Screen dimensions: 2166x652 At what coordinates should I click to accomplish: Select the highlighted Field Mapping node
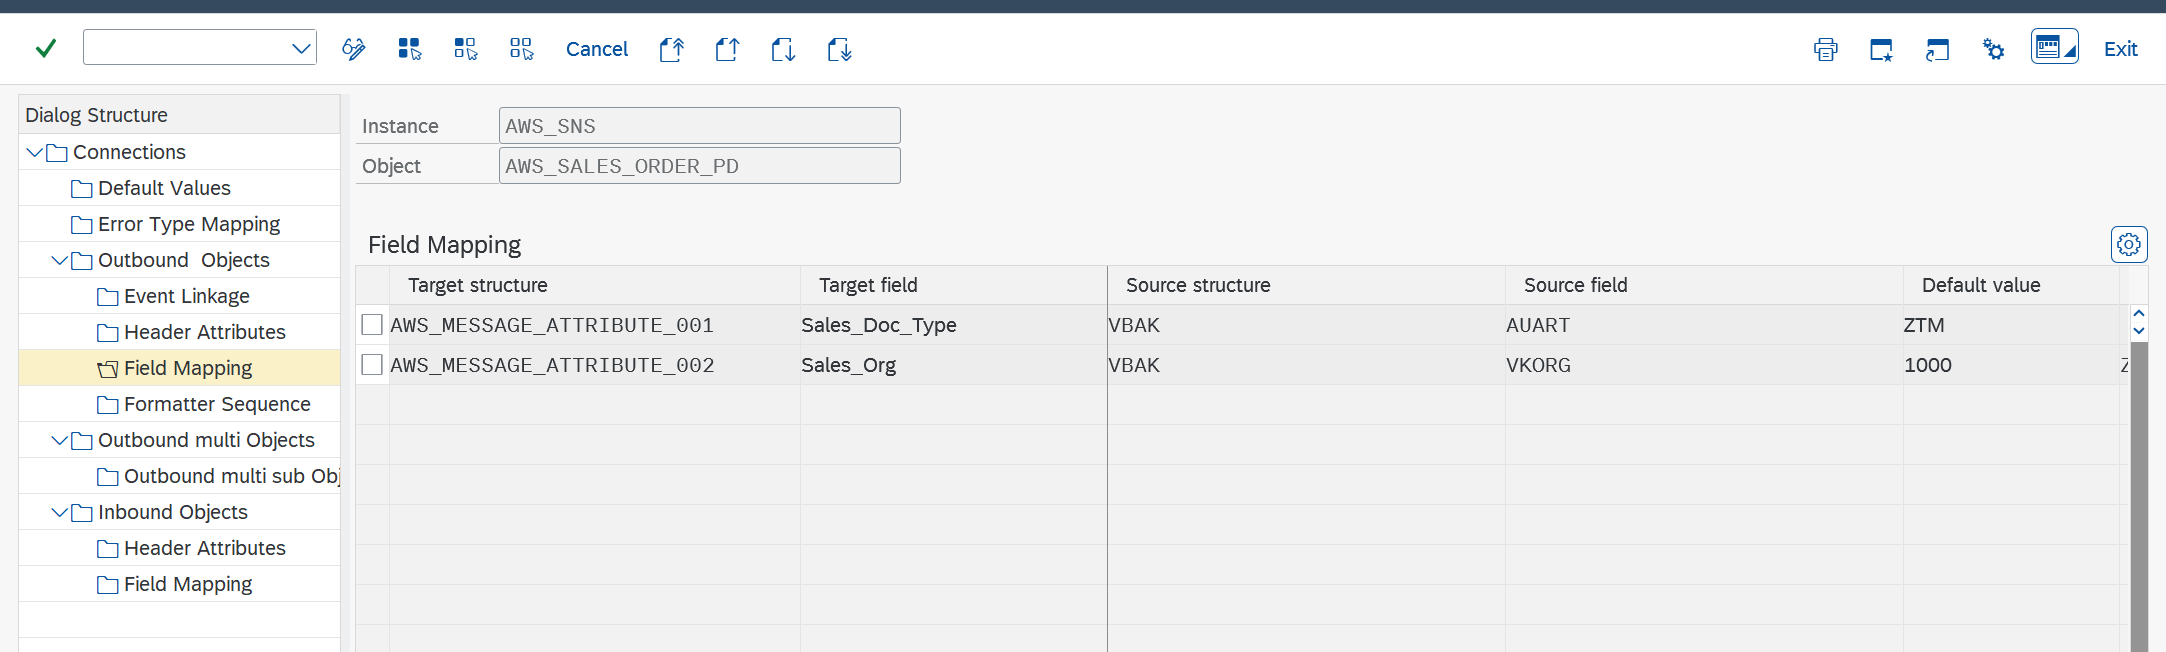point(188,368)
